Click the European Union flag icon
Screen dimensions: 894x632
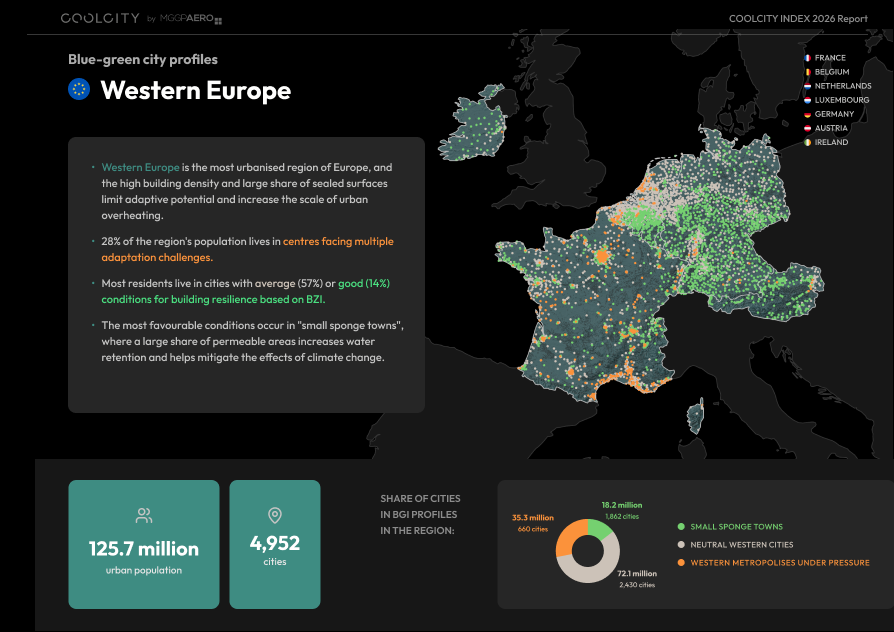point(79,89)
